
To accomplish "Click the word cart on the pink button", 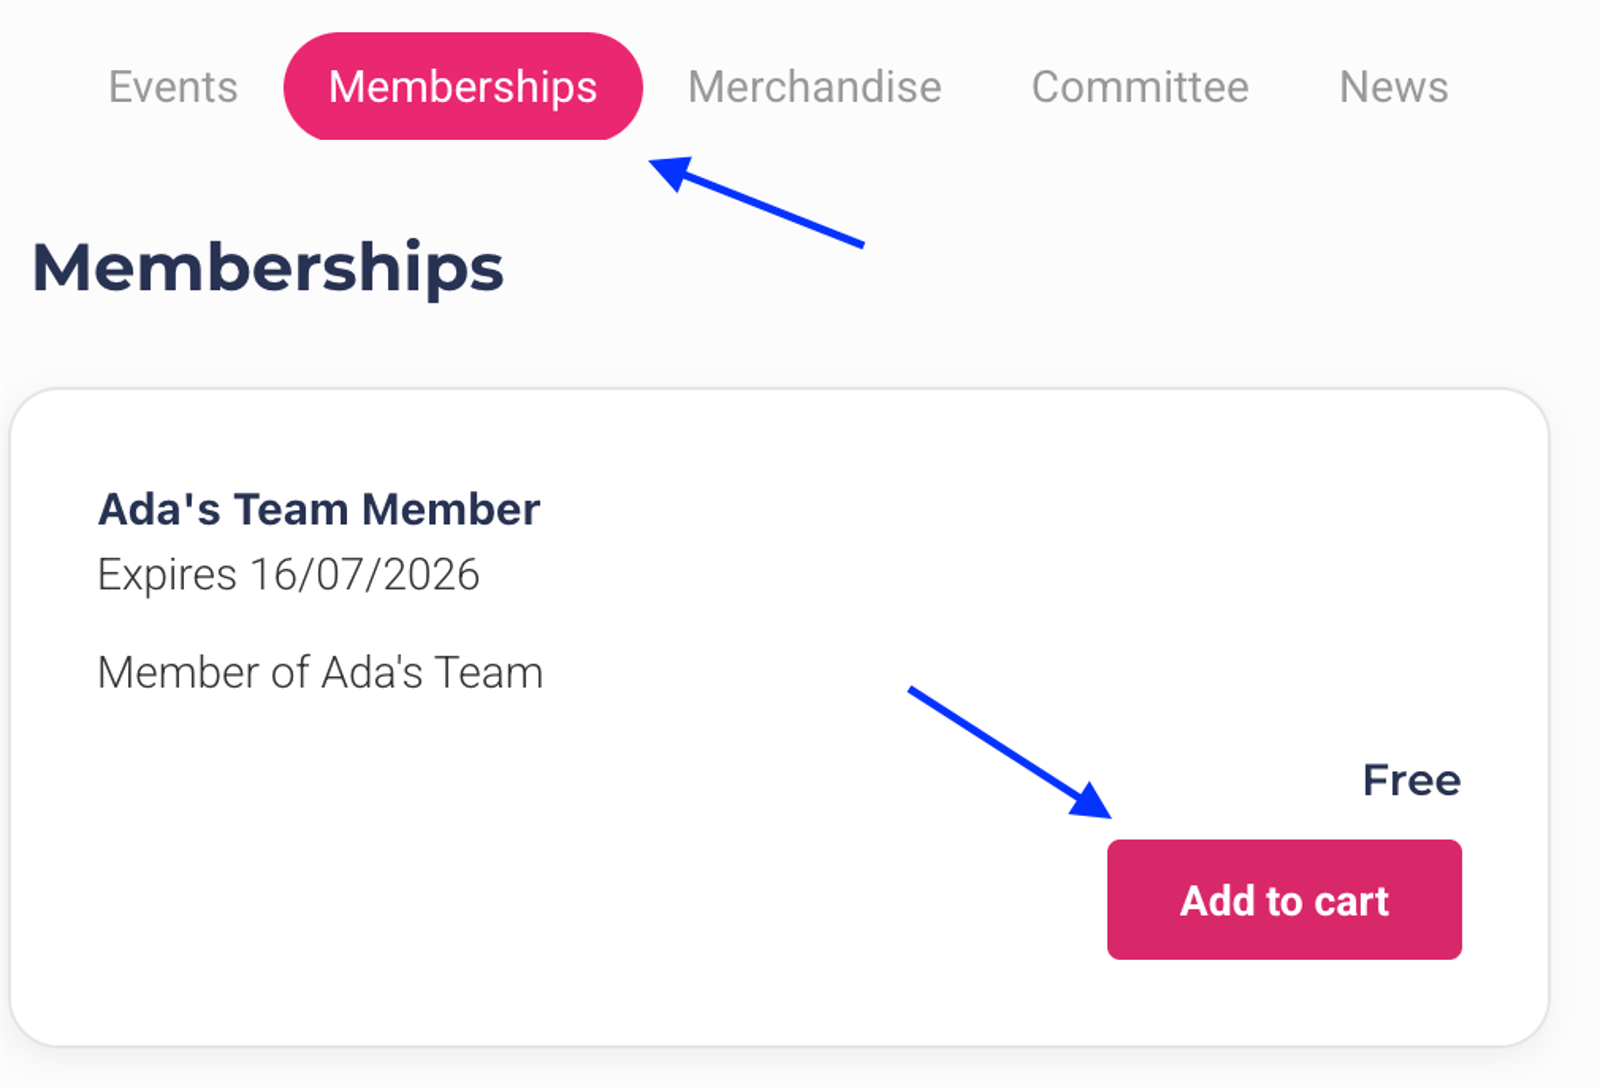I will click(1351, 901).
